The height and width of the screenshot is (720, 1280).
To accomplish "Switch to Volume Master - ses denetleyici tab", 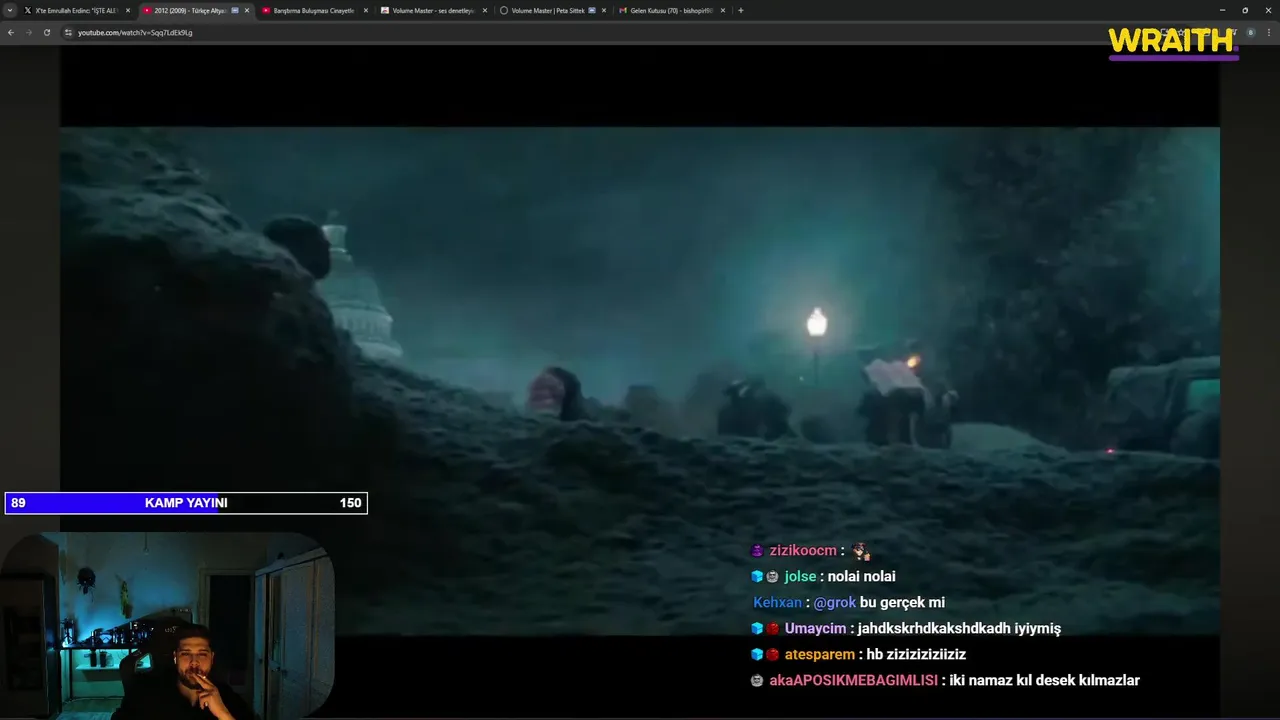I will [433, 10].
